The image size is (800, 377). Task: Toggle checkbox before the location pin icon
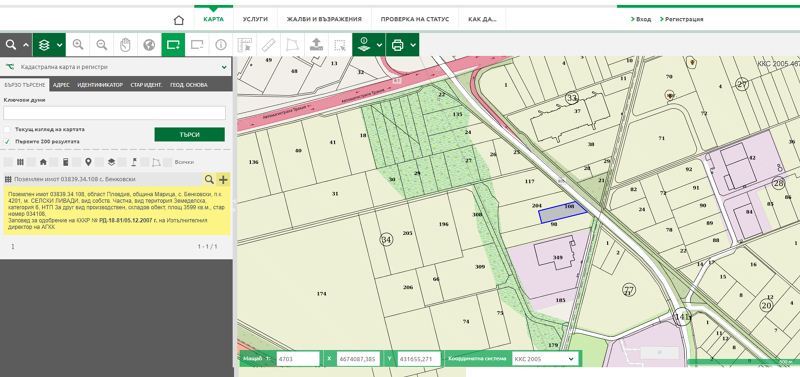coord(77,162)
